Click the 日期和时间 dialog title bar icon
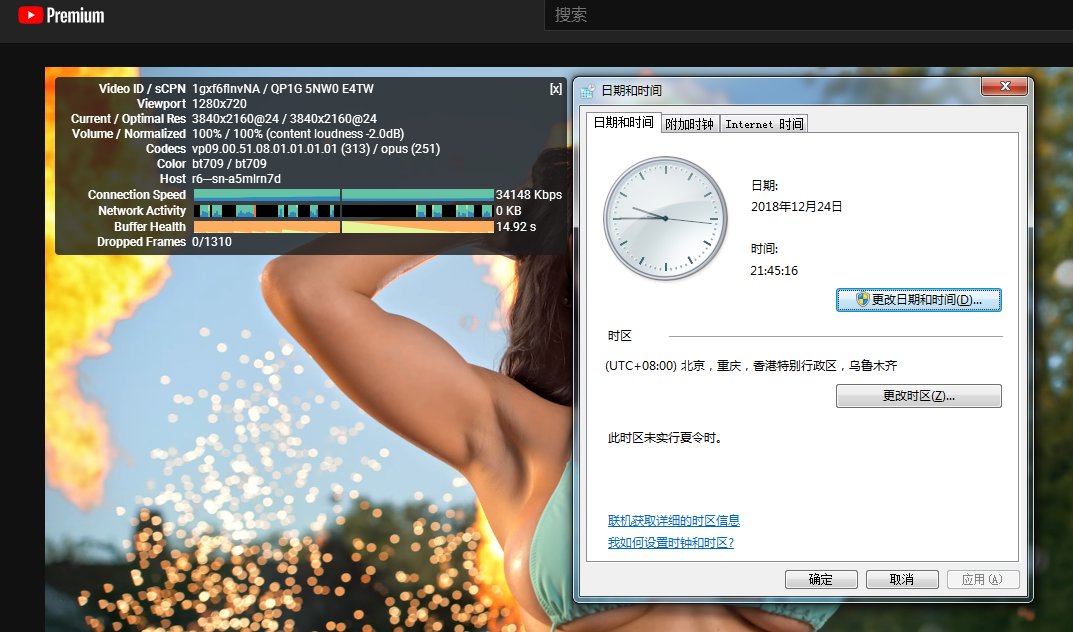Image resolution: width=1073 pixels, height=632 pixels. 588,91
